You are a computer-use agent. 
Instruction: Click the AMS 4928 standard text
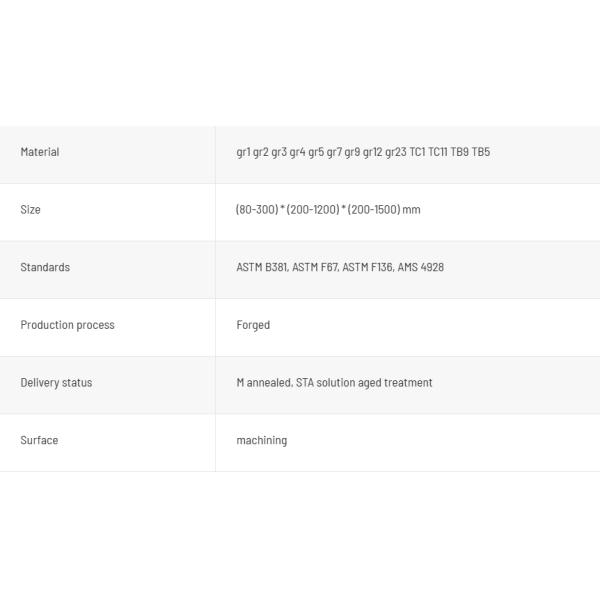pos(421,267)
